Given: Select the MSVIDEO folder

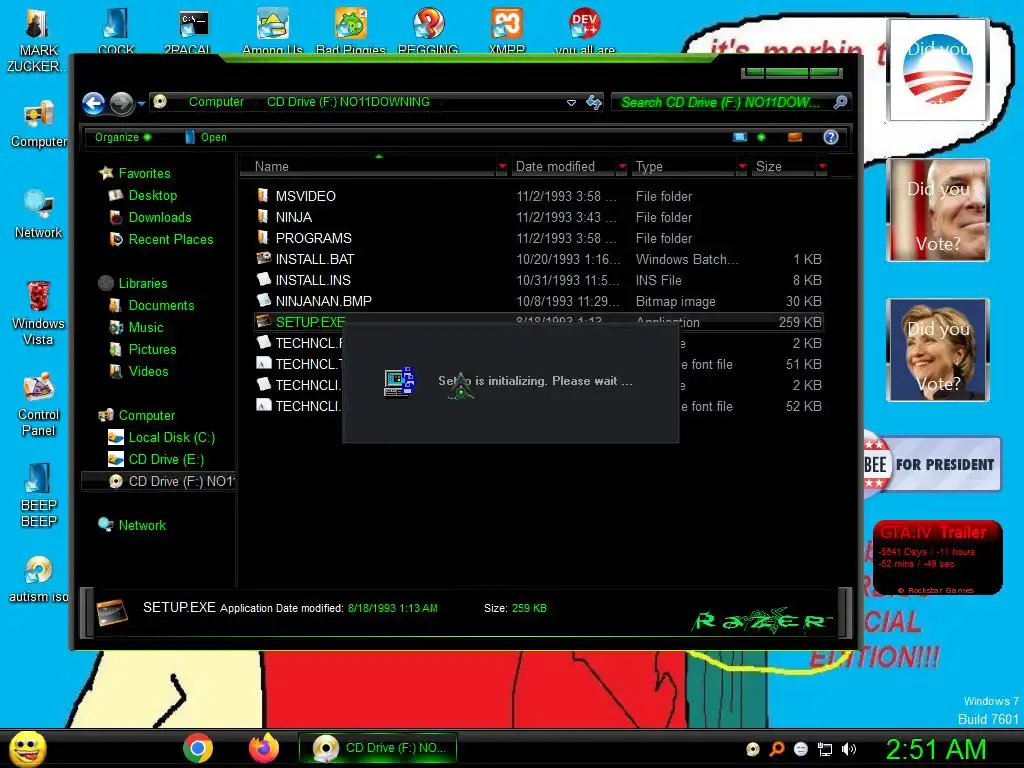Looking at the screenshot, I should tap(305, 196).
